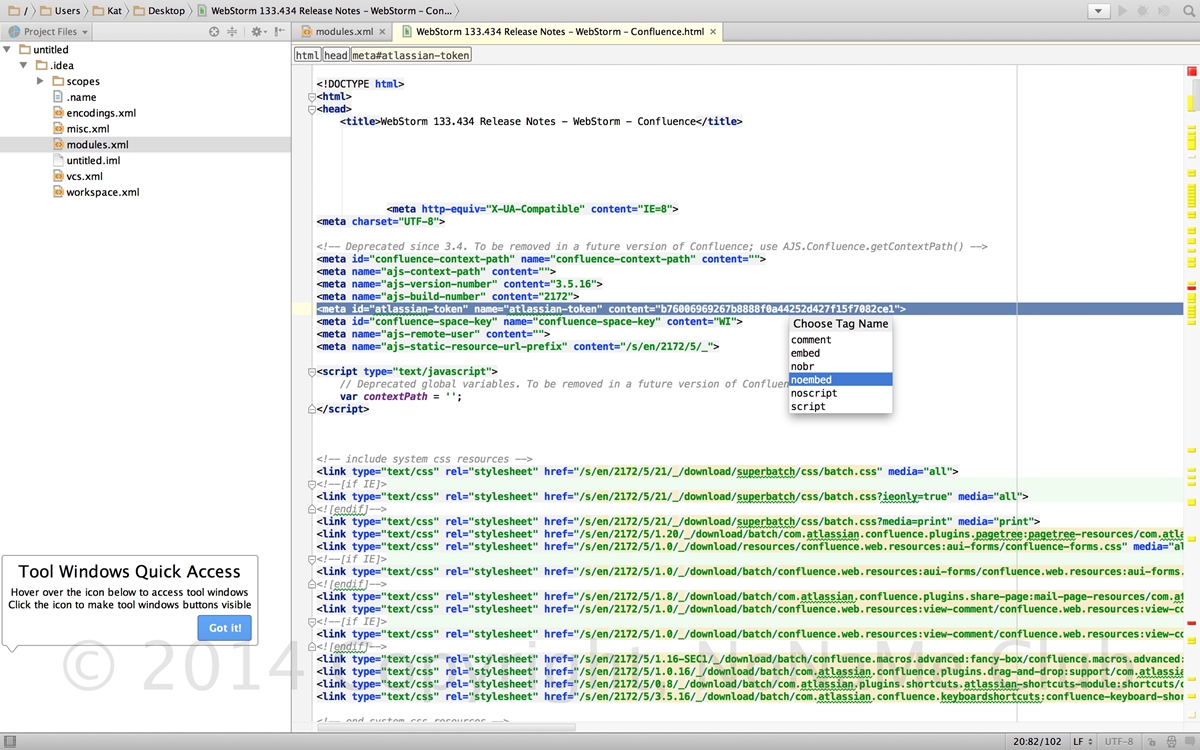The width and height of the screenshot is (1200, 750).
Task: Click the title tag line in the editor
Action: [541, 122]
